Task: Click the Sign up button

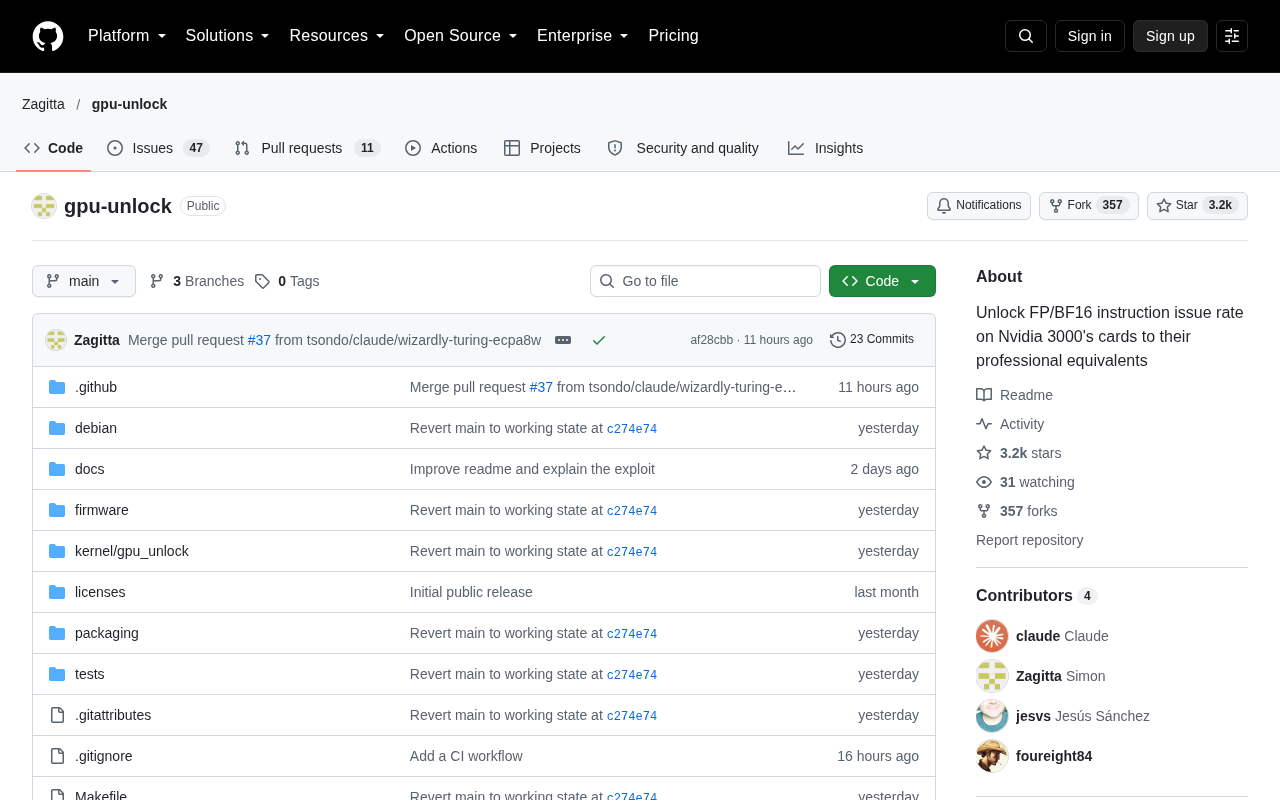Action: (1170, 36)
